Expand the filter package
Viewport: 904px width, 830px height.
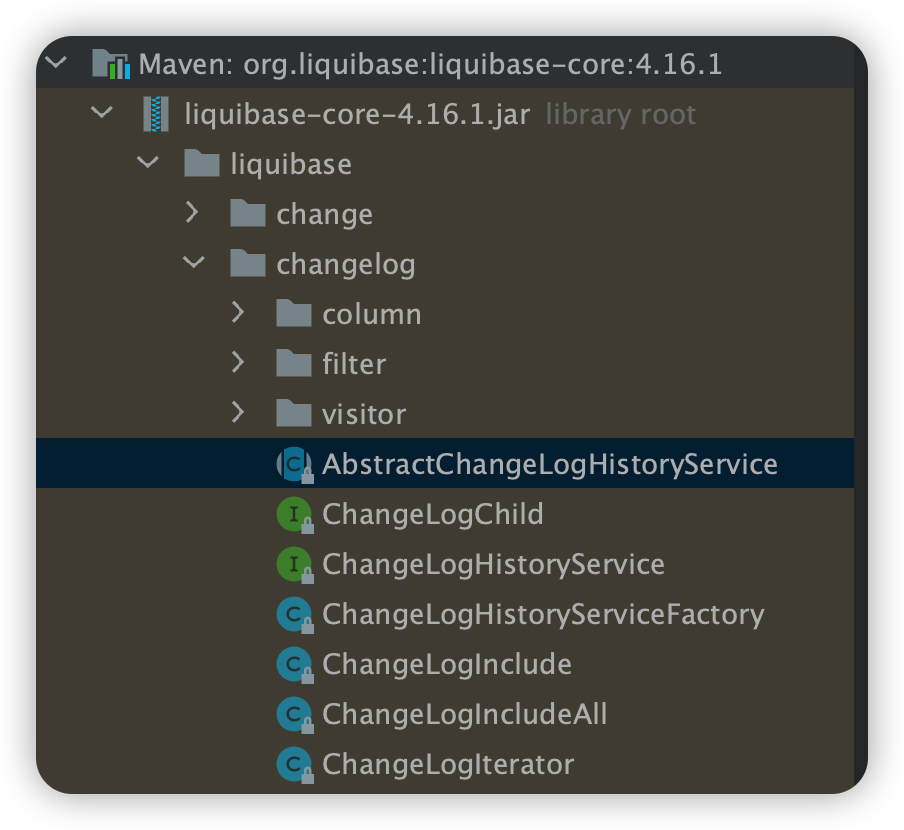point(239,363)
